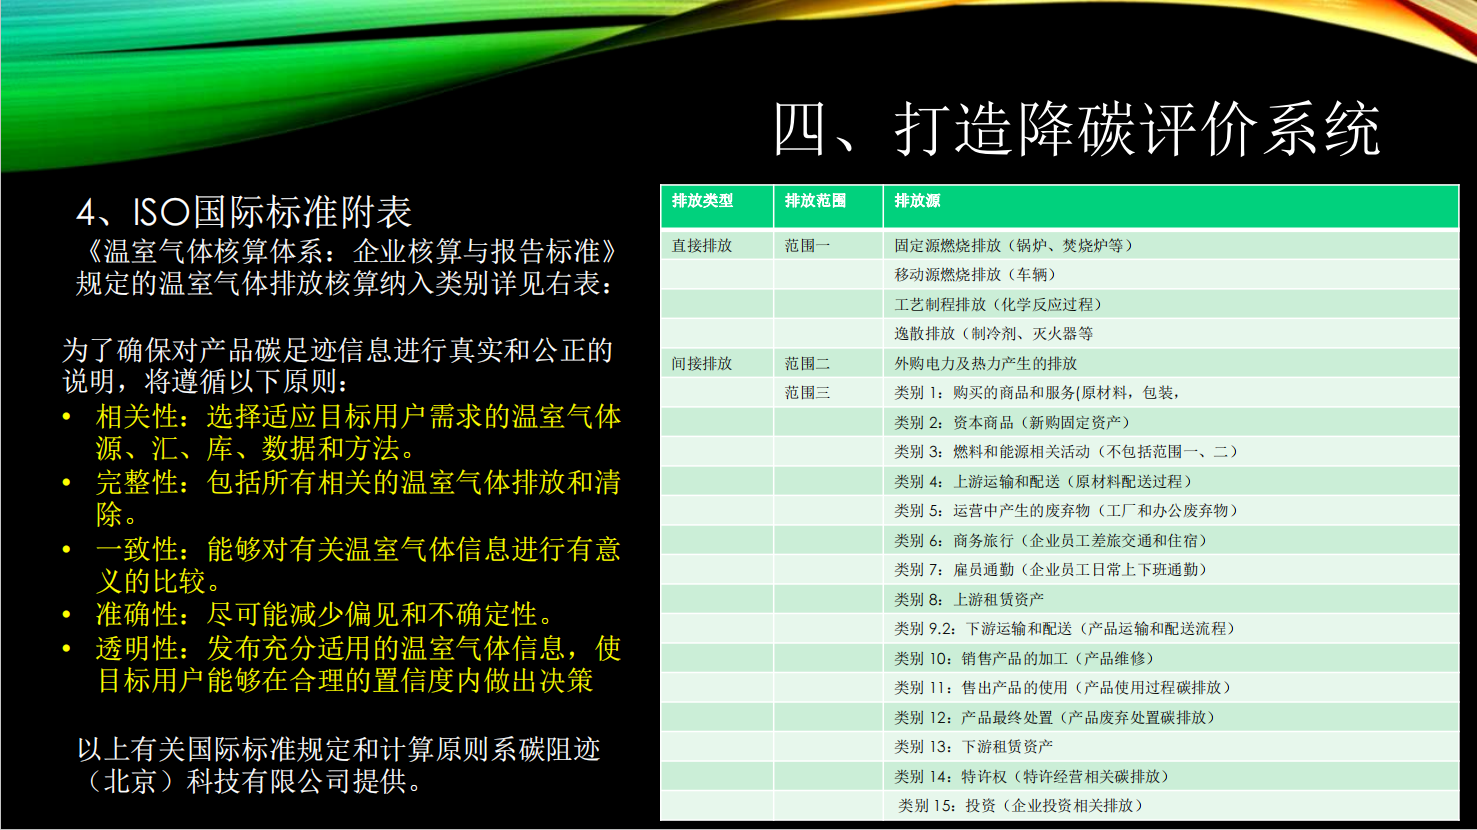The height and width of the screenshot is (830, 1477).
Task: Click the line '为了确保对产品碳足迹信息进行真实和公正的'
Action: 337,350
